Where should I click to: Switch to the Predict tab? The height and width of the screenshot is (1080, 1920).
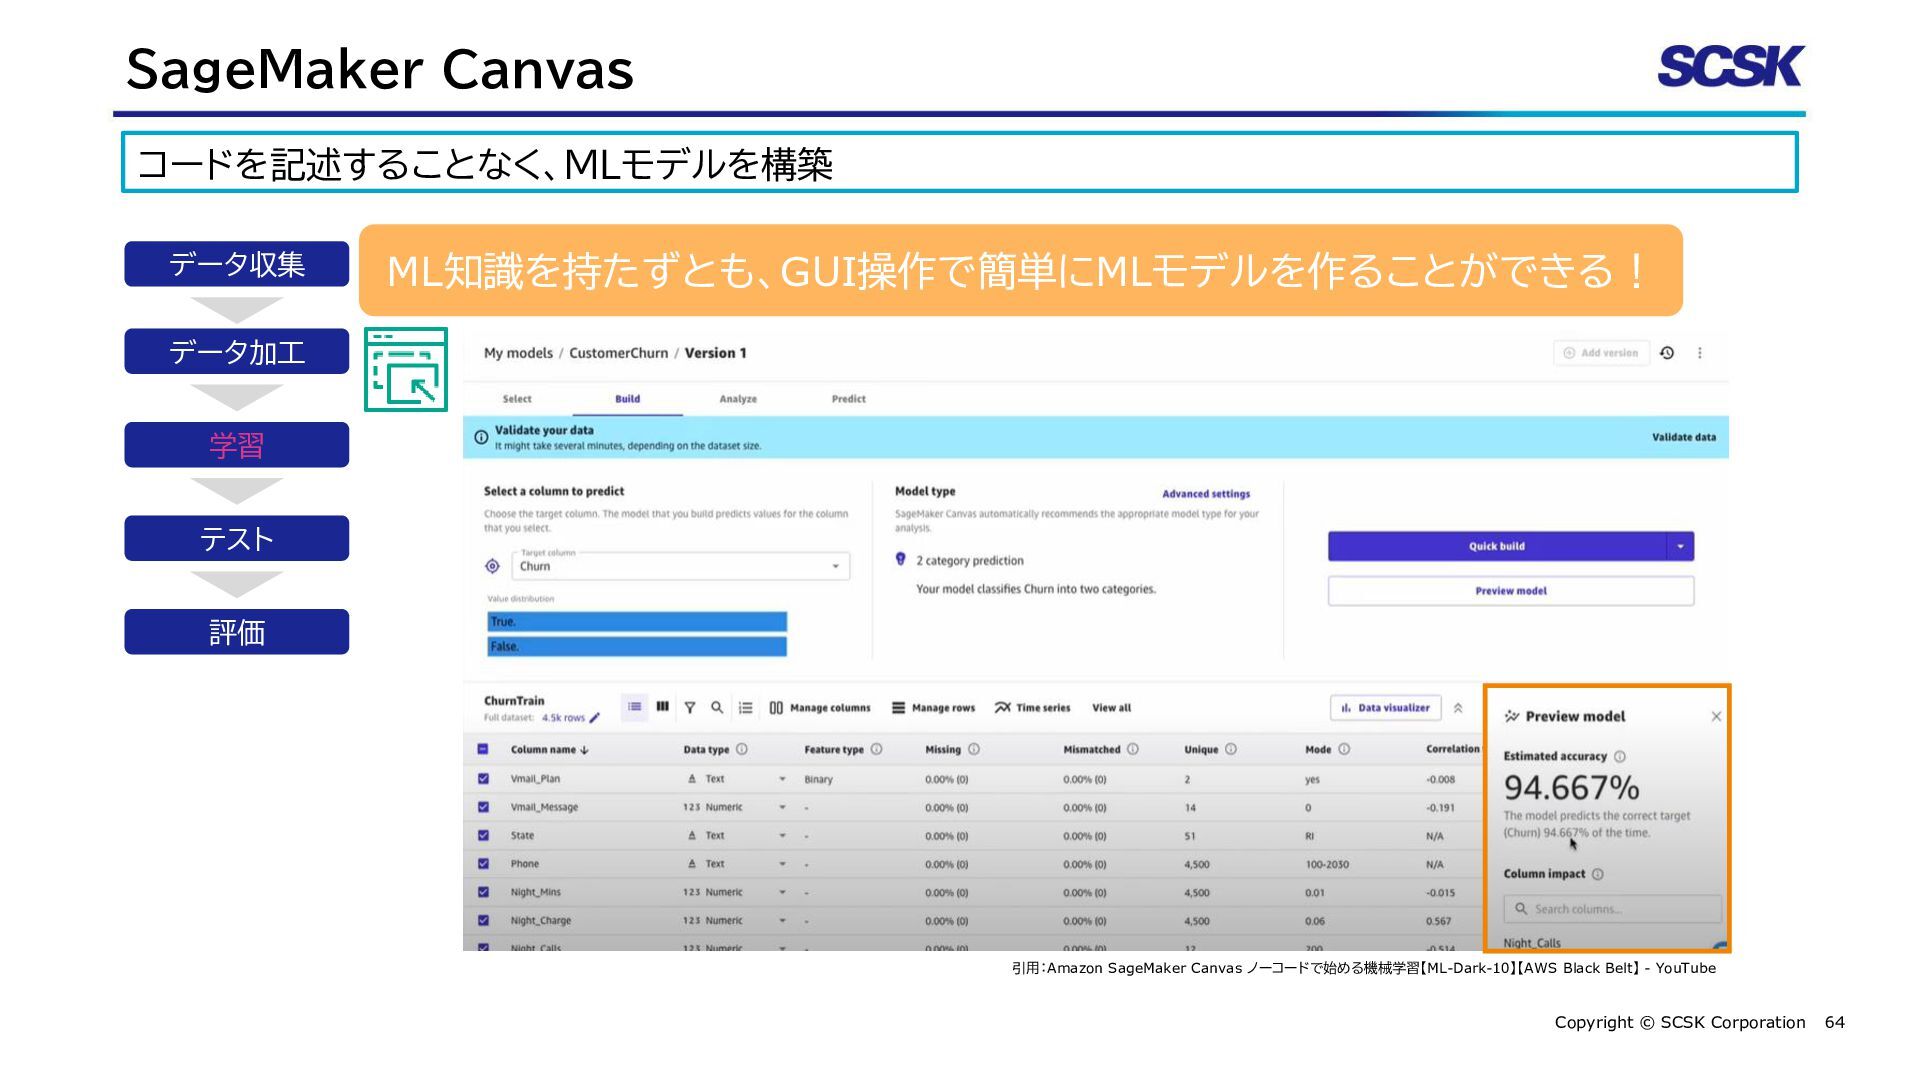848,399
